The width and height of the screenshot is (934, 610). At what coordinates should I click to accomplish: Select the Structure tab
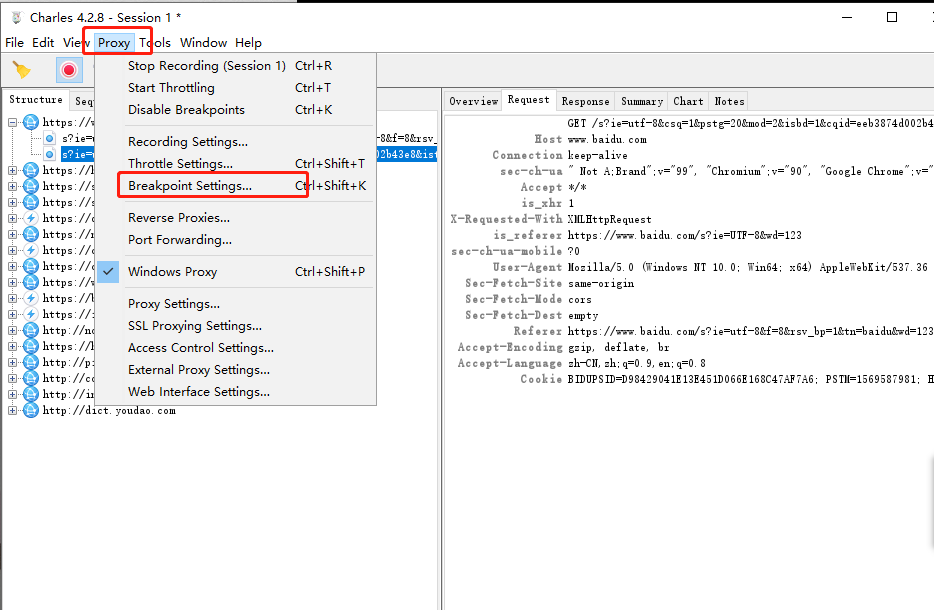(36, 99)
